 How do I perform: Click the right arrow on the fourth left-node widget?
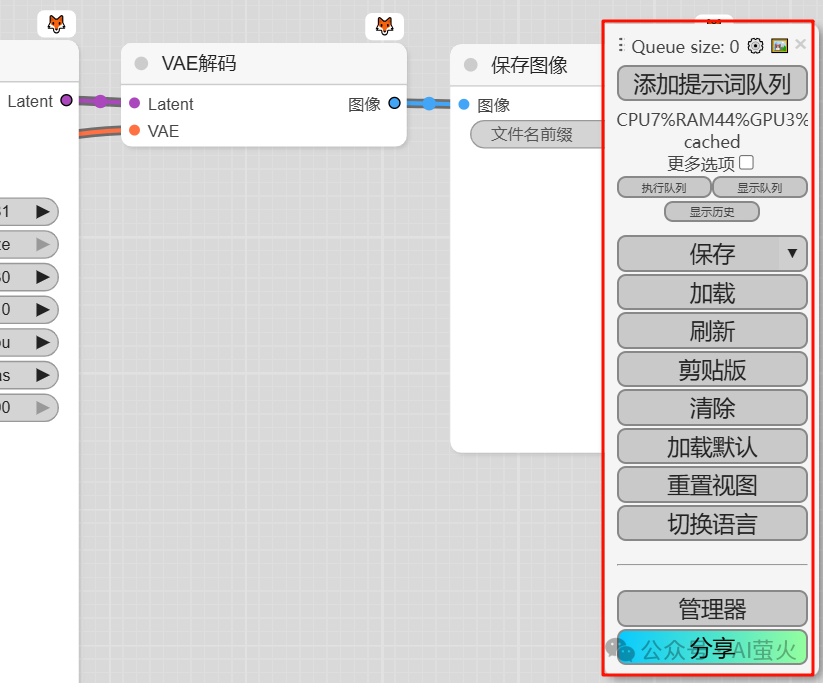43,309
